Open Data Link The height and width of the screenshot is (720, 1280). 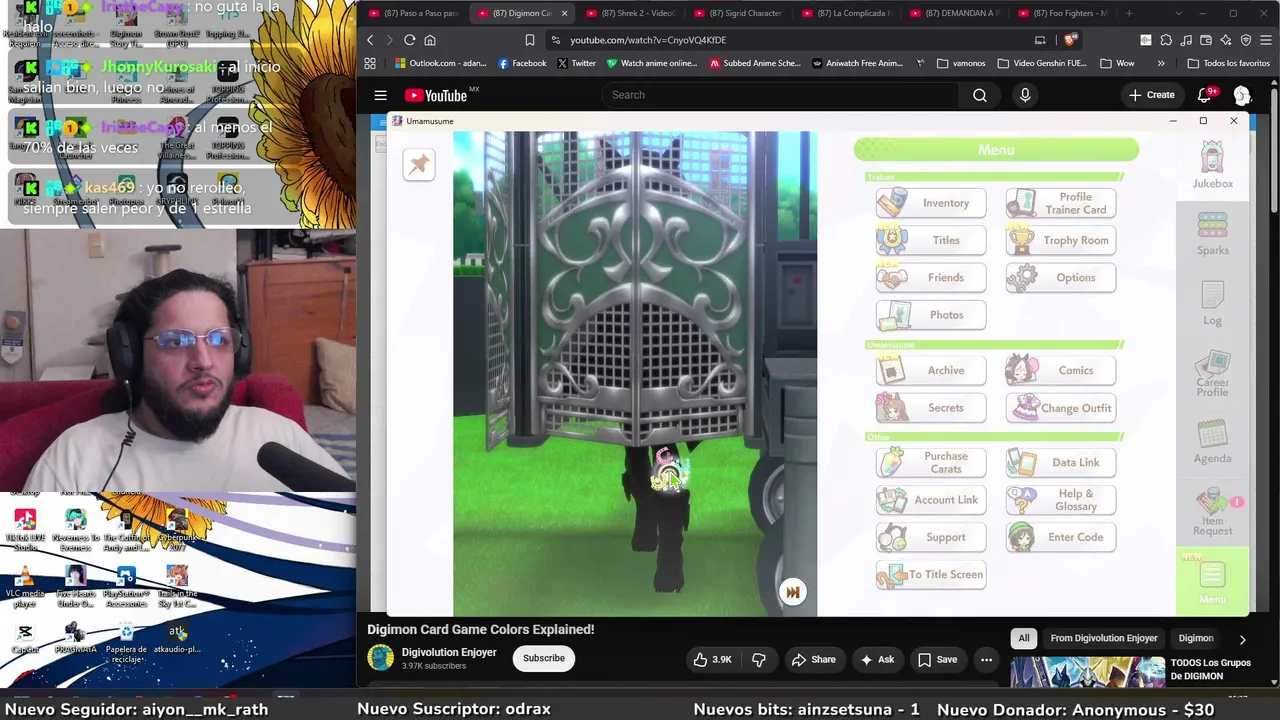pos(1061,462)
